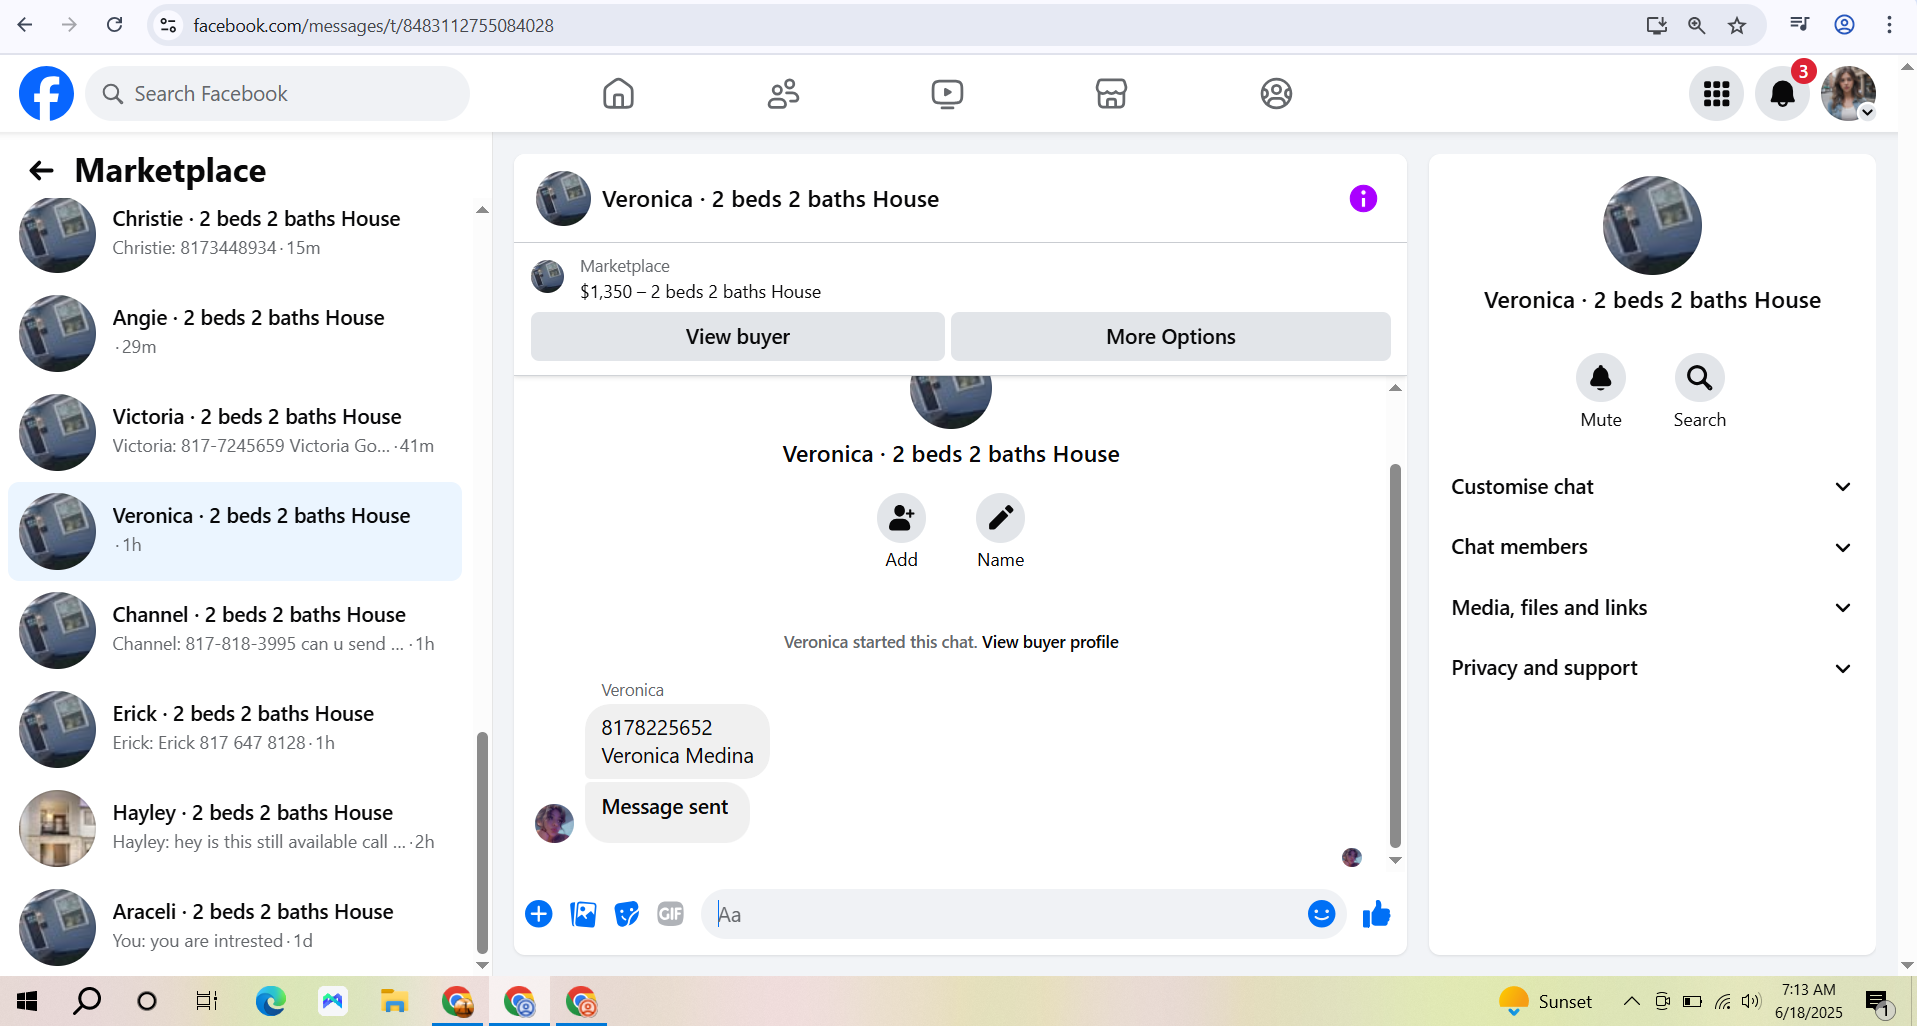
Task: Send a thumbs-up like
Action: [1377, 914]
